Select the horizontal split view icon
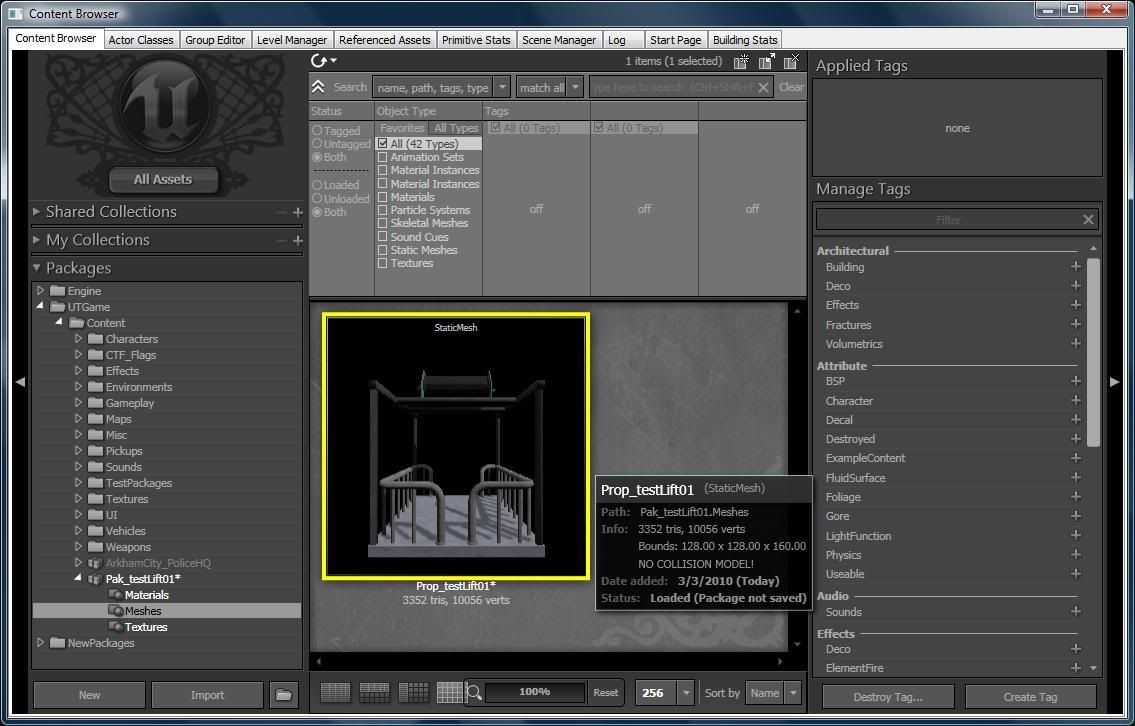This screenshot has width=1135, height=726. pos(374,693)
